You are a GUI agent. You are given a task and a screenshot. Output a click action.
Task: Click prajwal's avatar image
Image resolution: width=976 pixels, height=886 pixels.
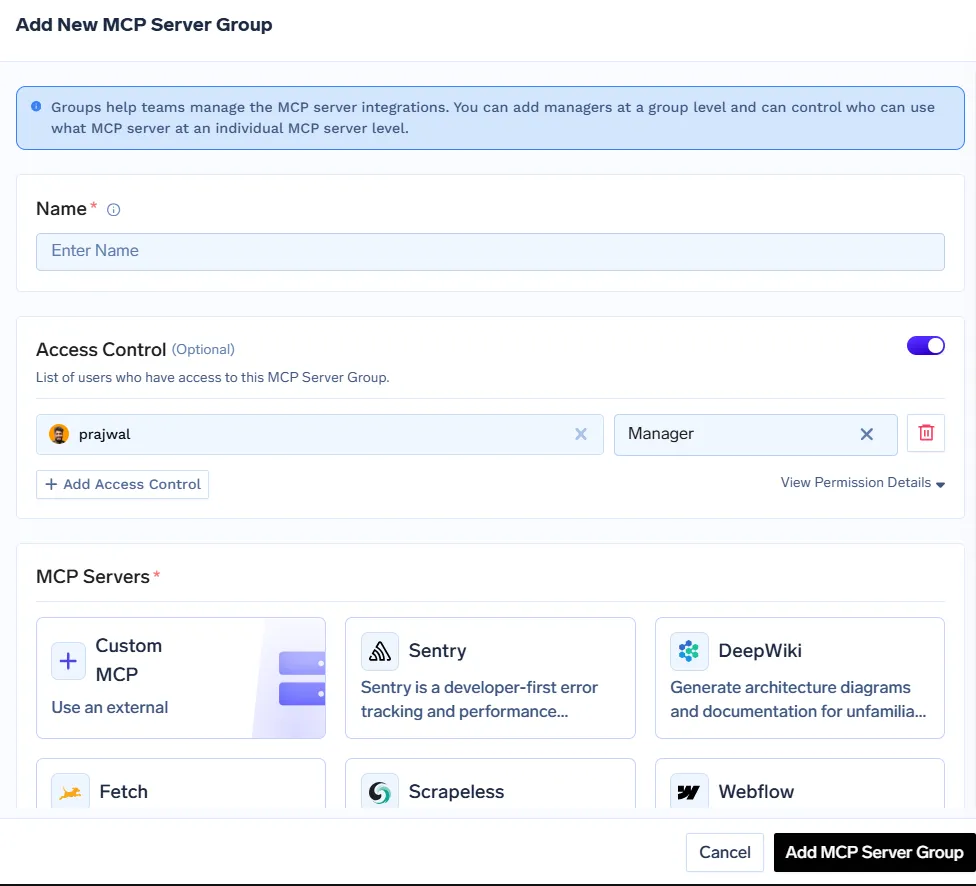(56, 433)
